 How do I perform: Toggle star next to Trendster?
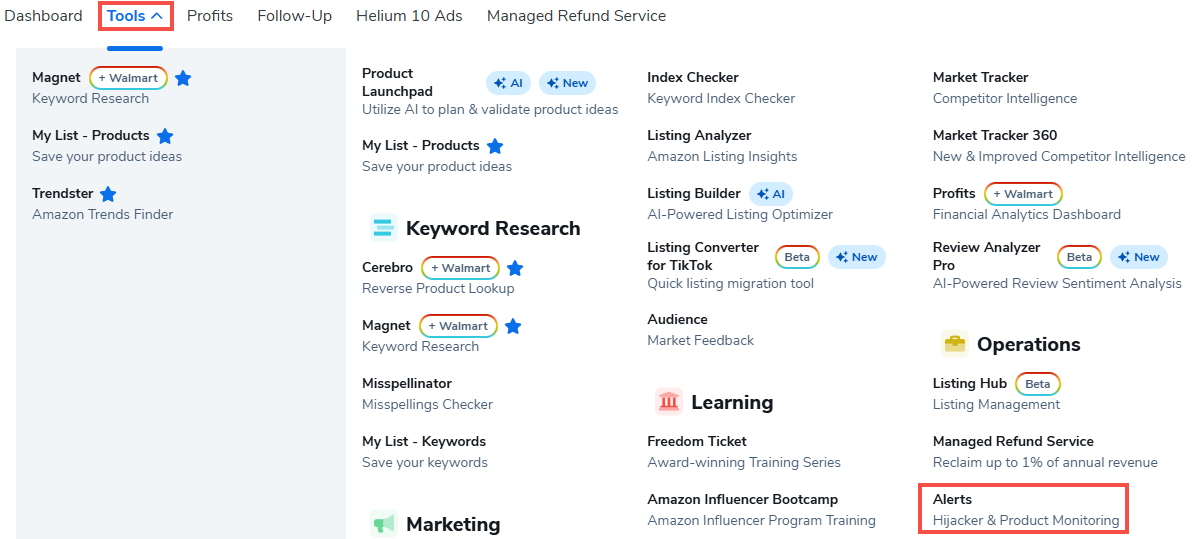click(x=108, y=194)
